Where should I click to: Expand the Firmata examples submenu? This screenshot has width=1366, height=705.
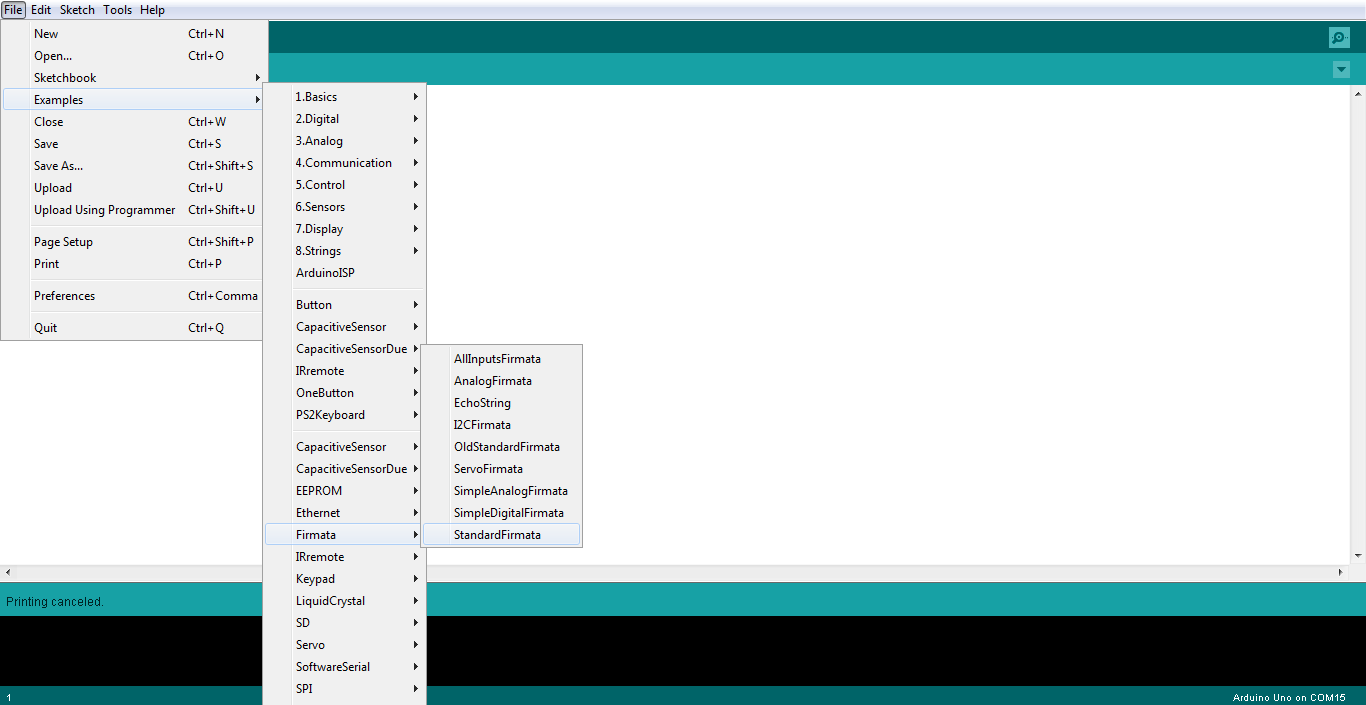318,534
